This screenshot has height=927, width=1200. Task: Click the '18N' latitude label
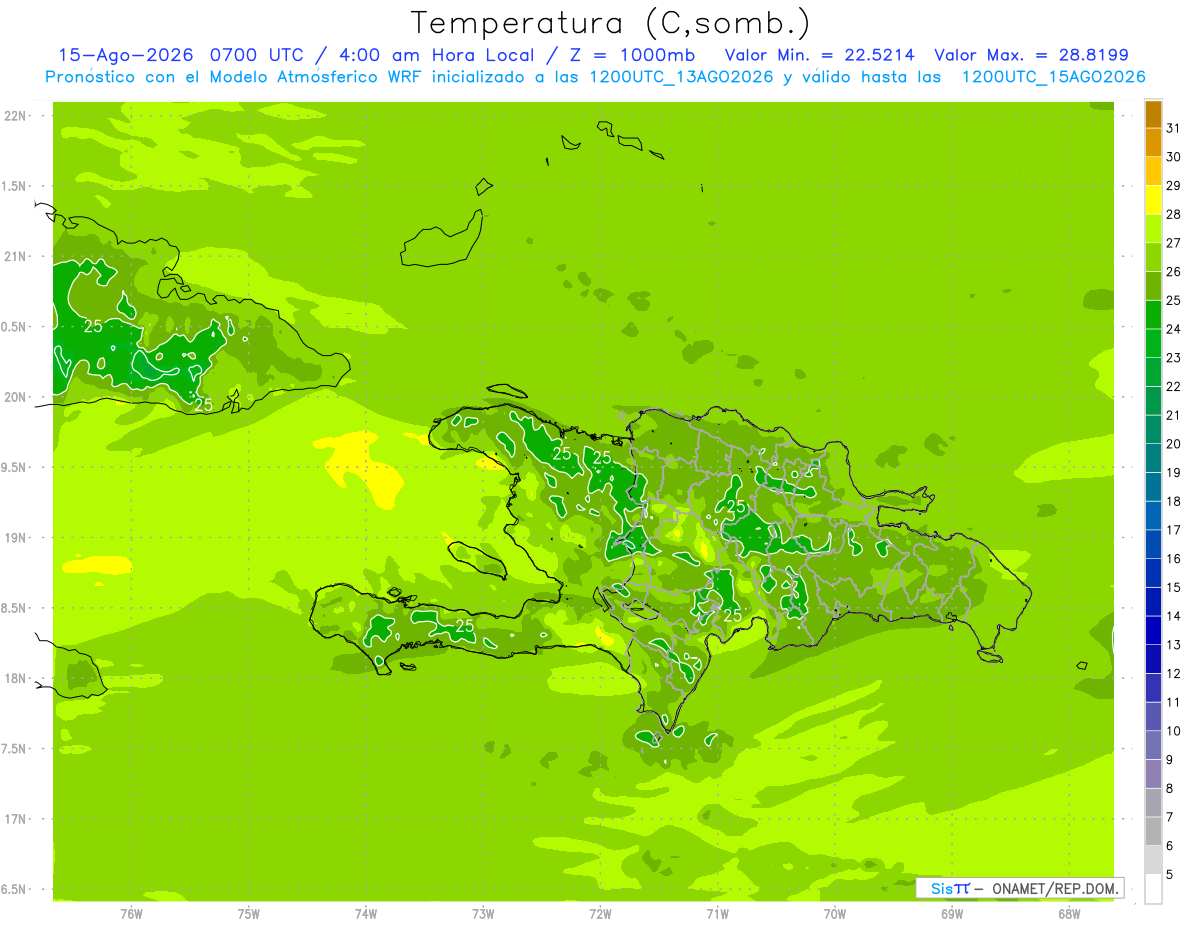click(16, 679)
